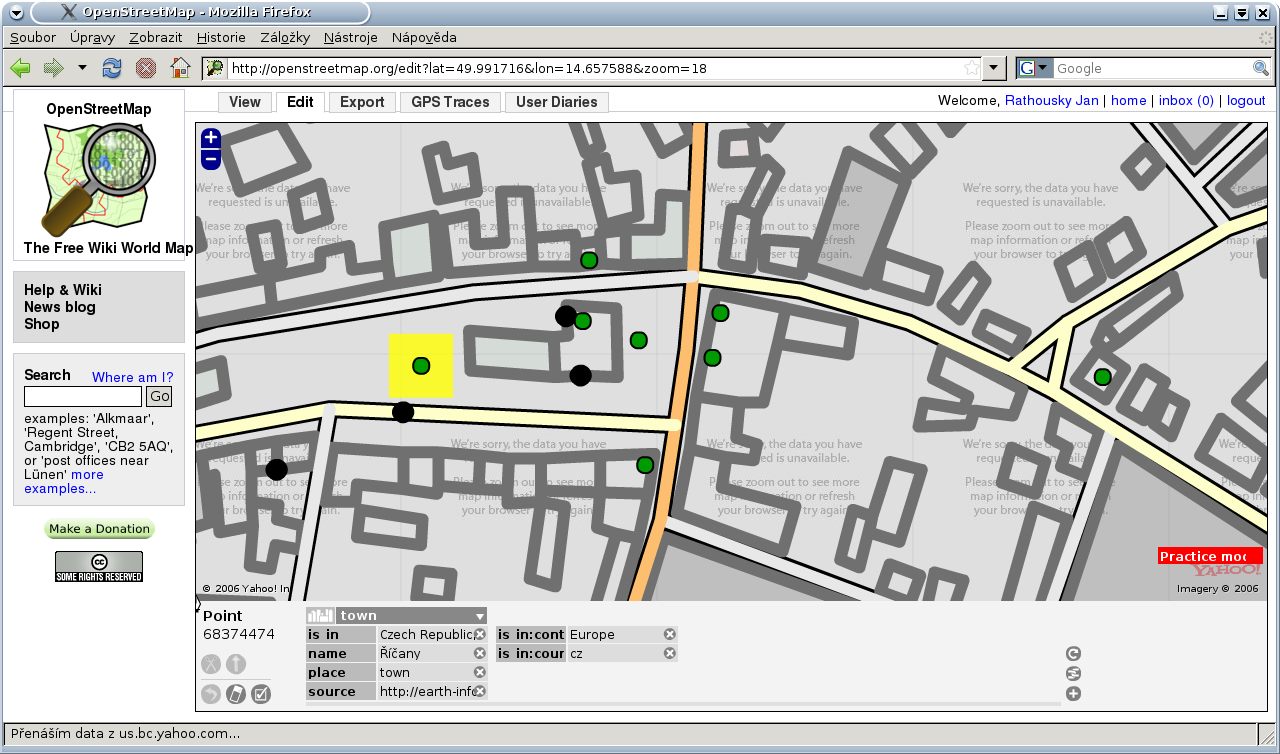
Task: Click the middle round icon above add tag
Action: coord(1073,674)
